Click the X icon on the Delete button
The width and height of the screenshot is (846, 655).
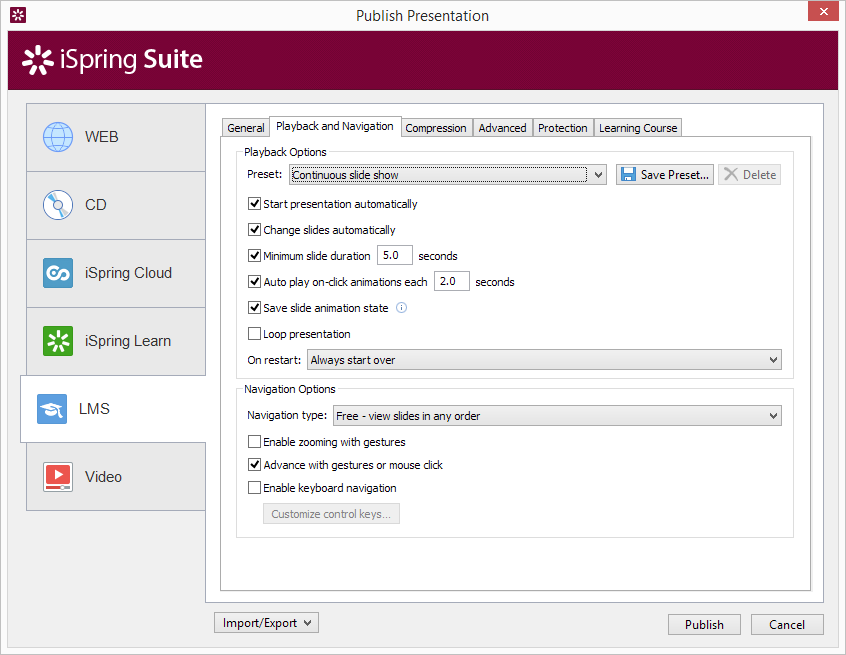point(731,174)
